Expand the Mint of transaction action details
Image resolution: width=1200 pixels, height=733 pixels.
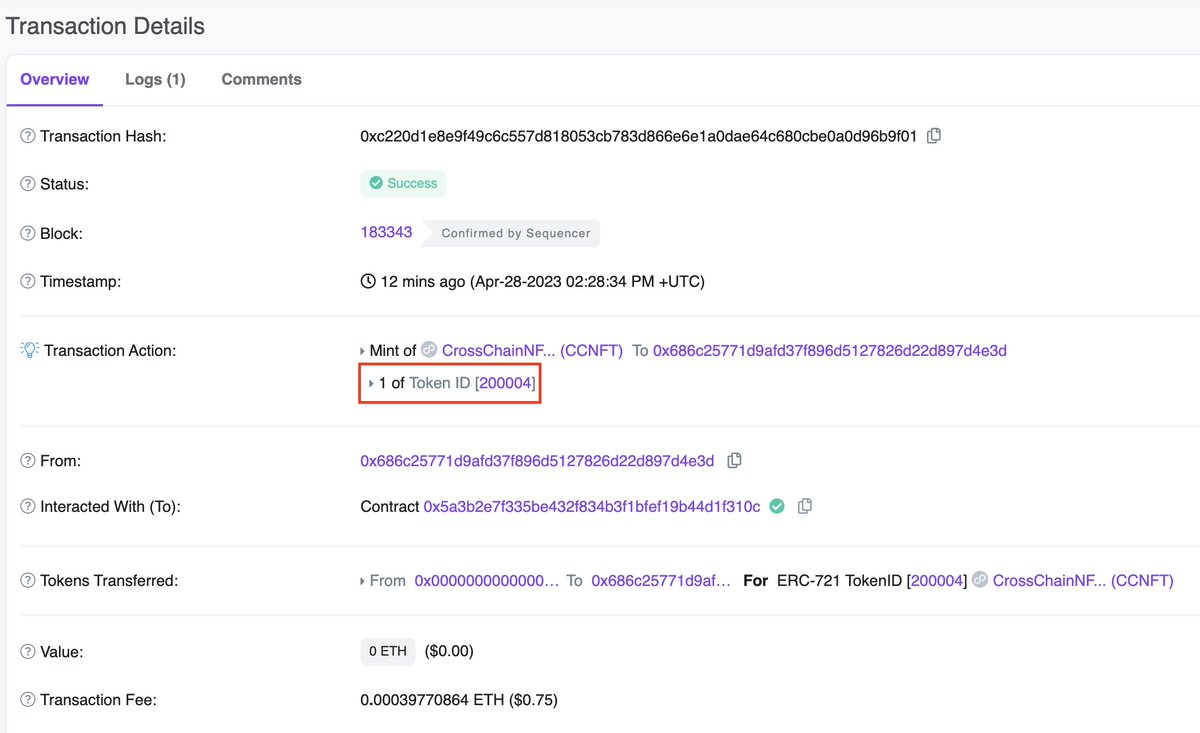click(362, 350)
